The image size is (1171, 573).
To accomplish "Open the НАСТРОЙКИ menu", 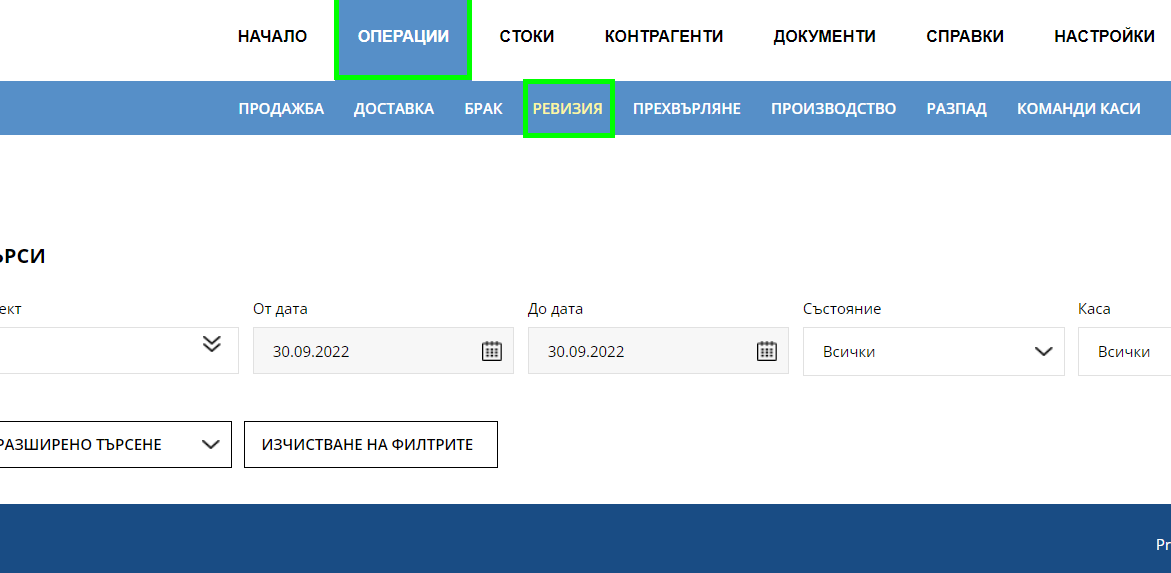I will pos(1105,37).
